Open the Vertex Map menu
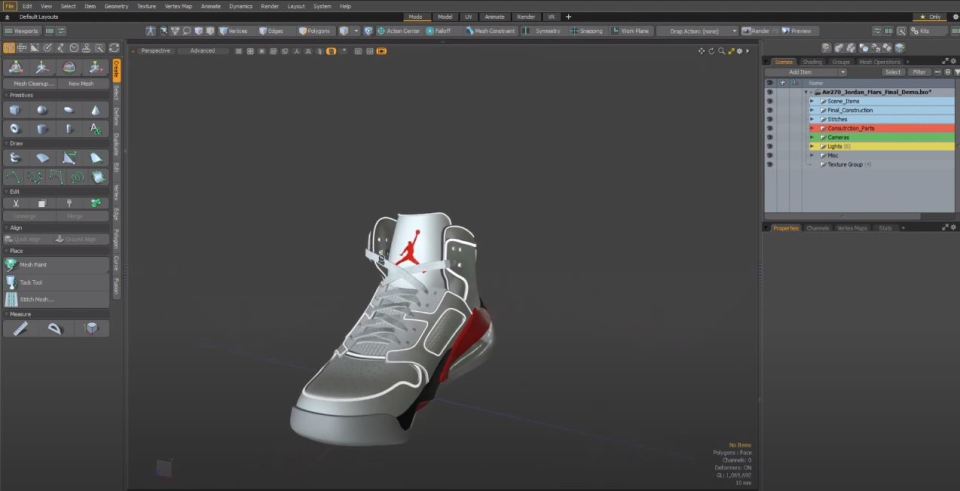Viewport: 960px width, 491px height. (178, 6)
